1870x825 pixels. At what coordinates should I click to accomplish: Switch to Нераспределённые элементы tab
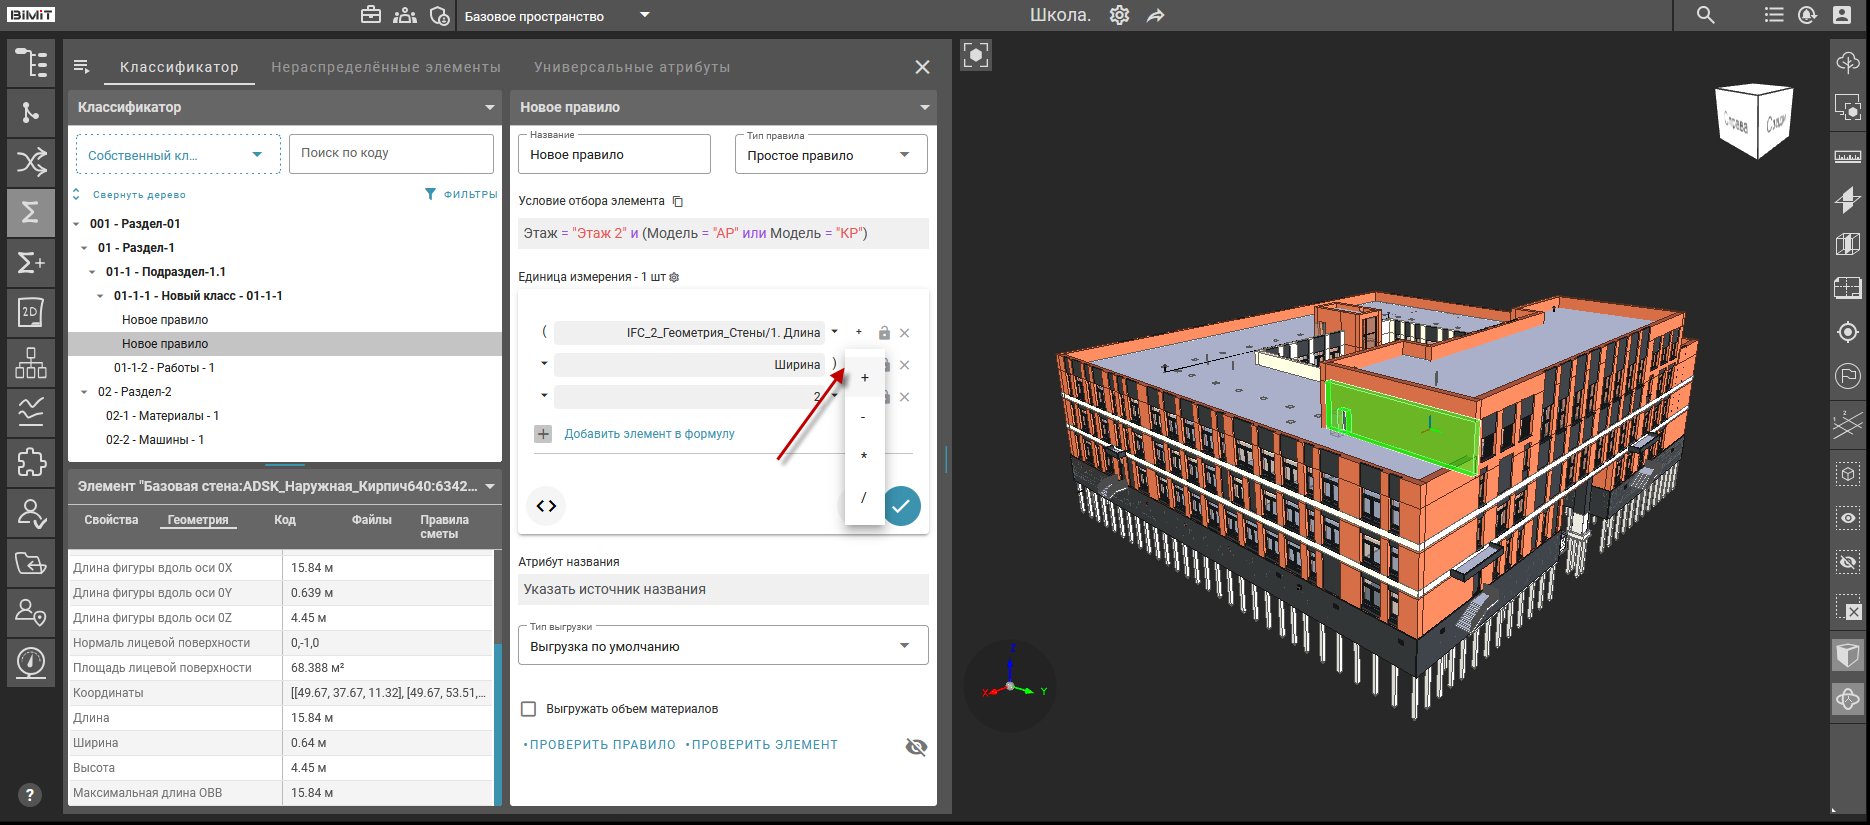[x=386, y=67]
